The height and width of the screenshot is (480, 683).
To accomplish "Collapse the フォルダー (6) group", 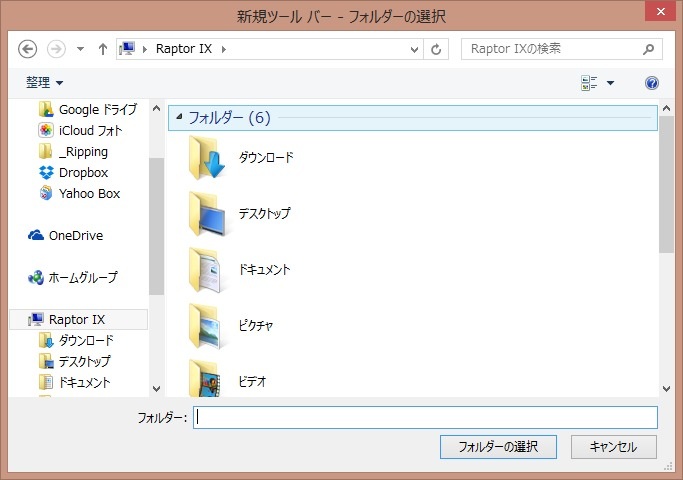I will tap(179, 117).
